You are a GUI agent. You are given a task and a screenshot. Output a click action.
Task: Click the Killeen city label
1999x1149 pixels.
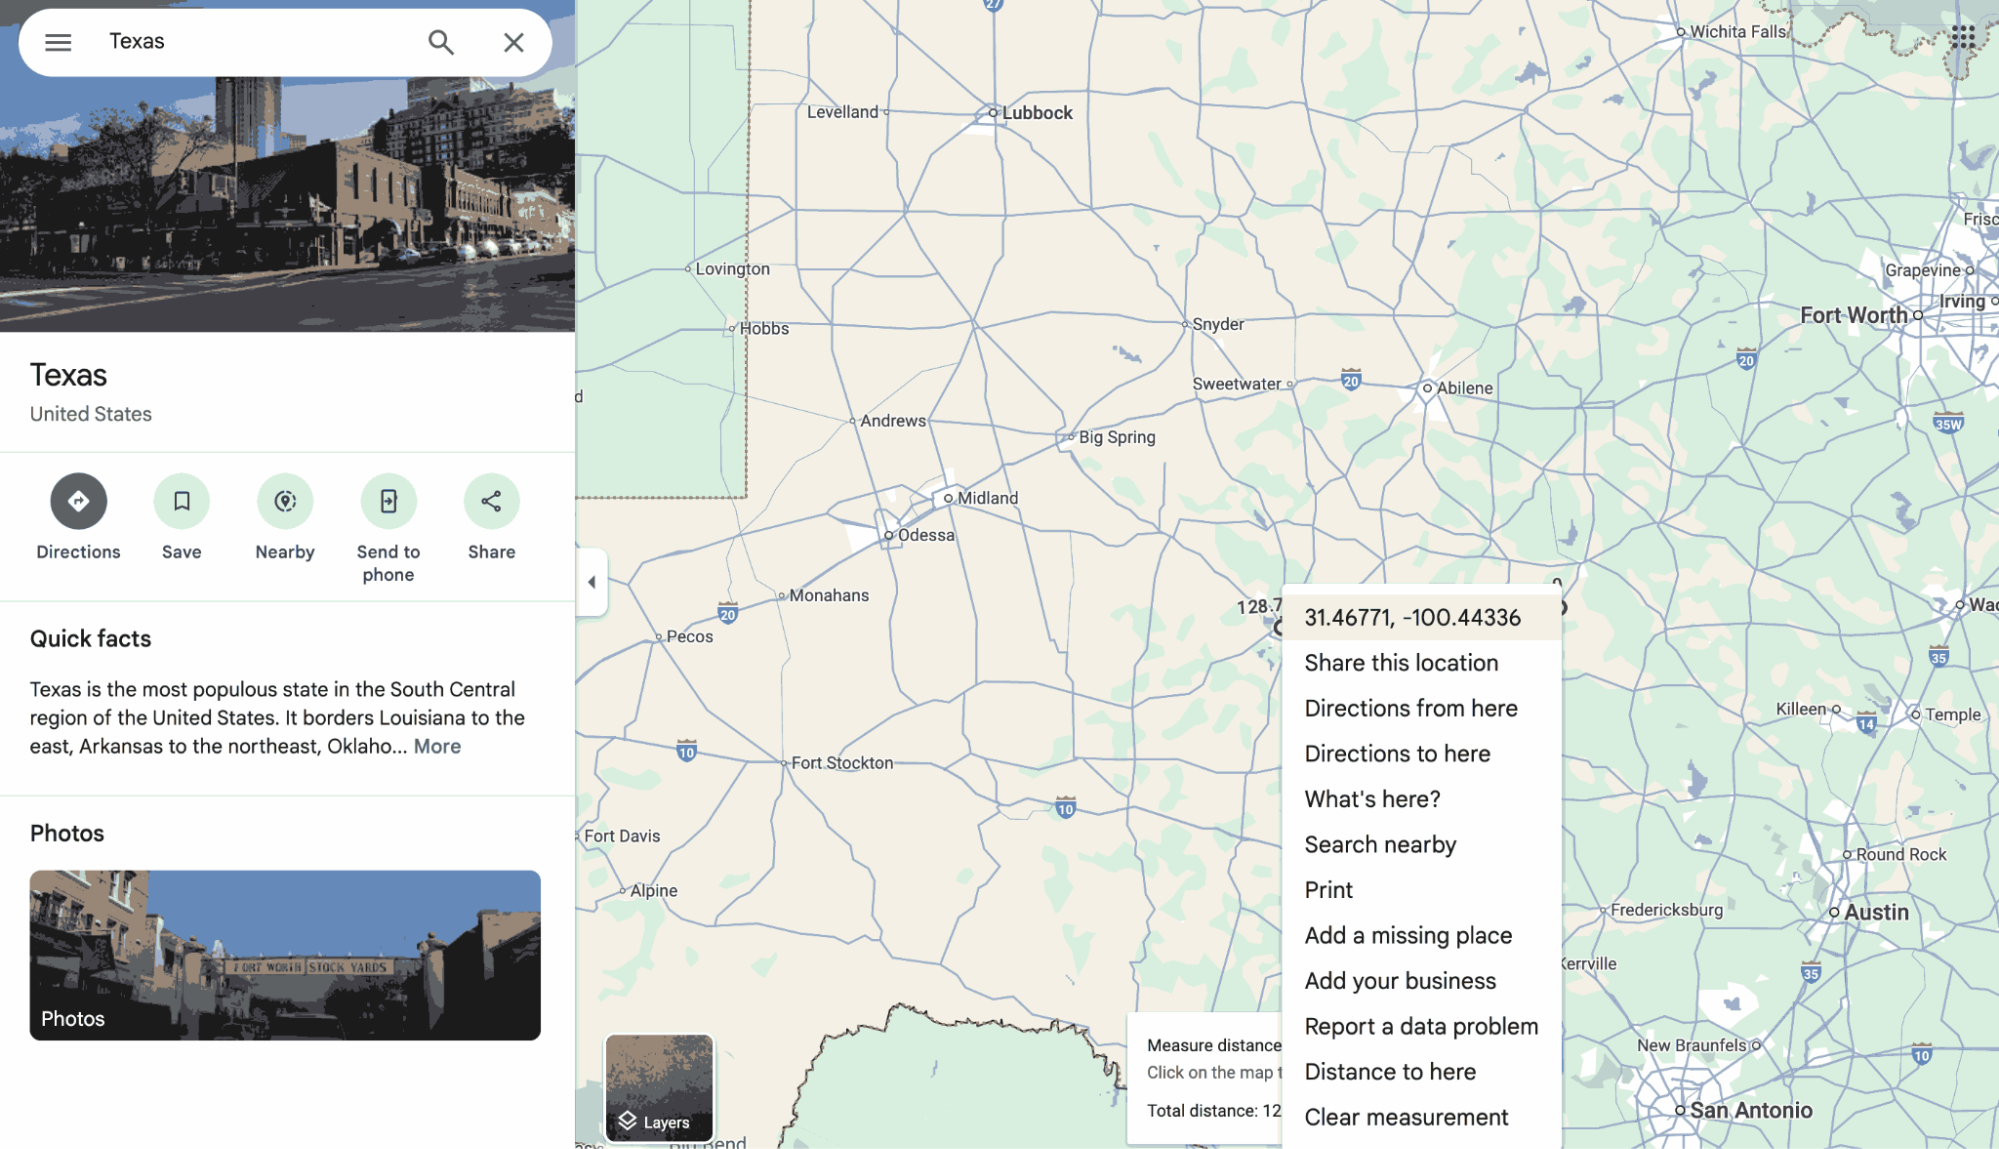pyautogui.click(x=1801, y=709)
